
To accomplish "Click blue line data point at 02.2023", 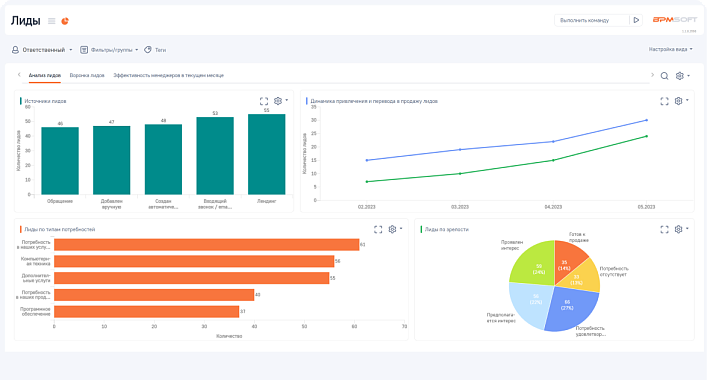I will [367, 160].
